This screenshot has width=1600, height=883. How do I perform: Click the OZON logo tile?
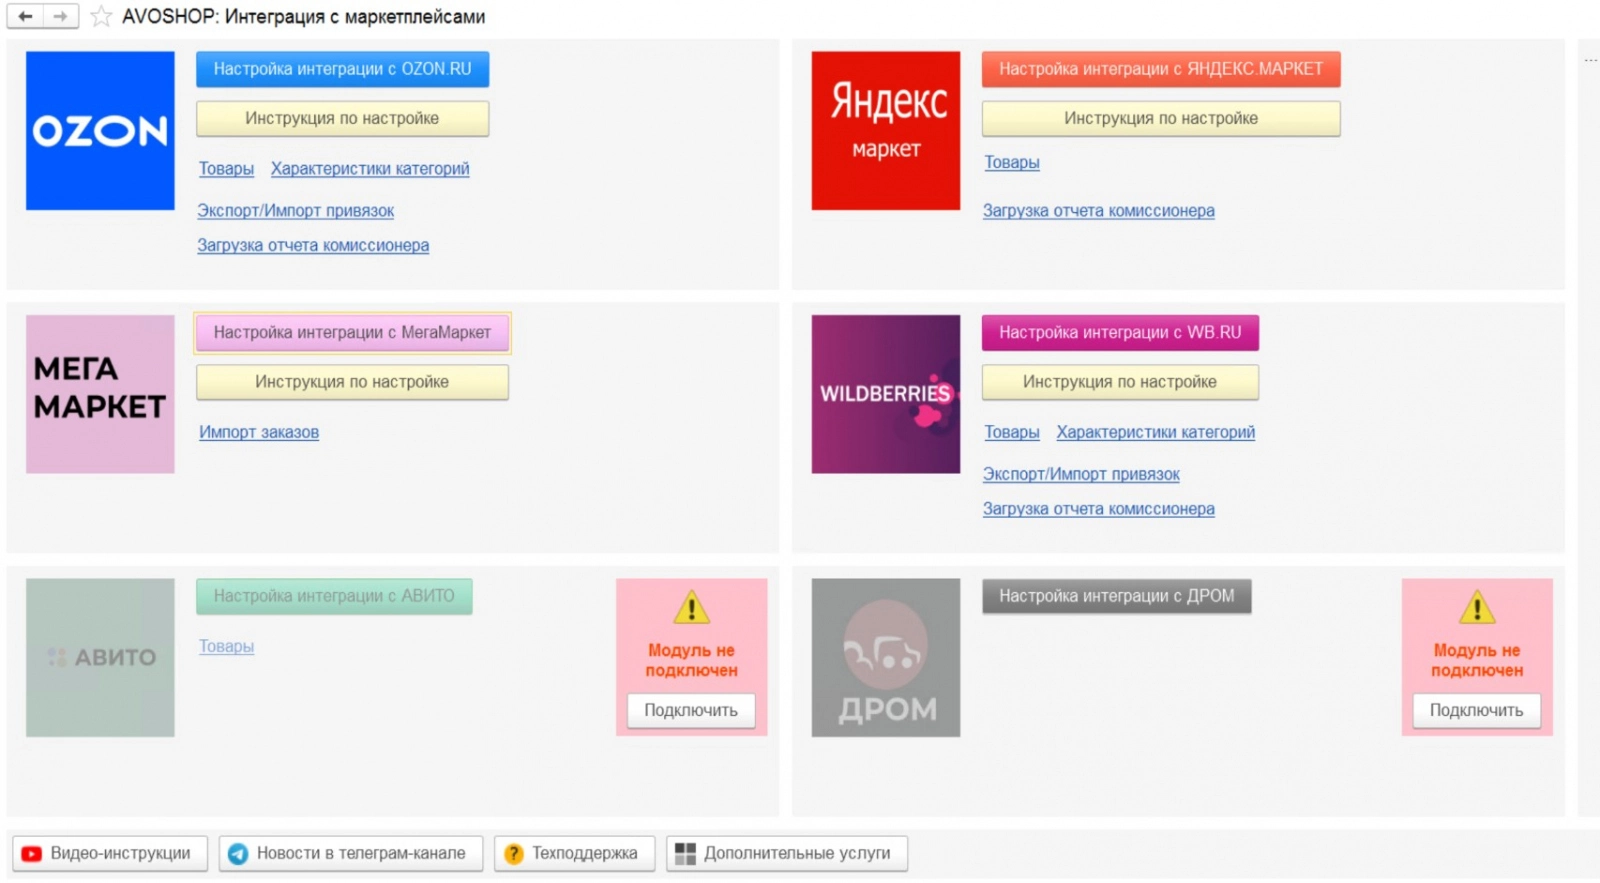100,131
